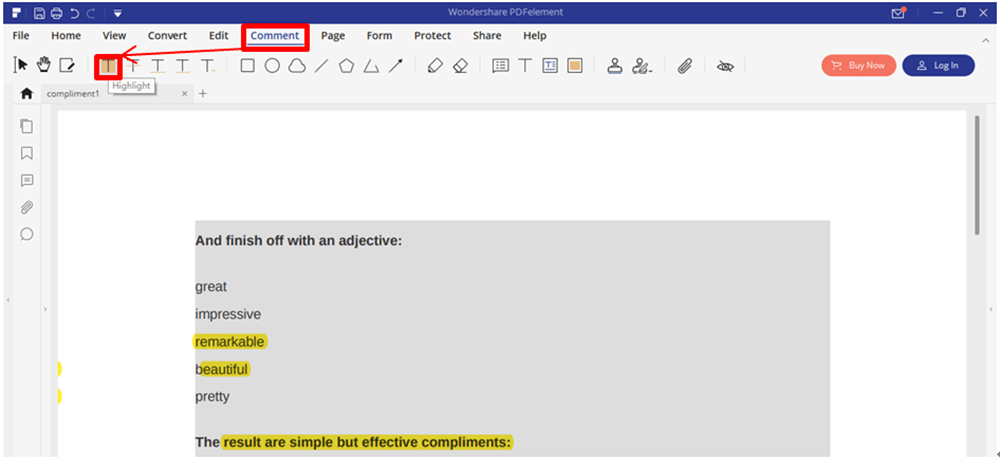Open the Protect menu tab
This screenshot has width=1000, height=458.
coord(432,36)
